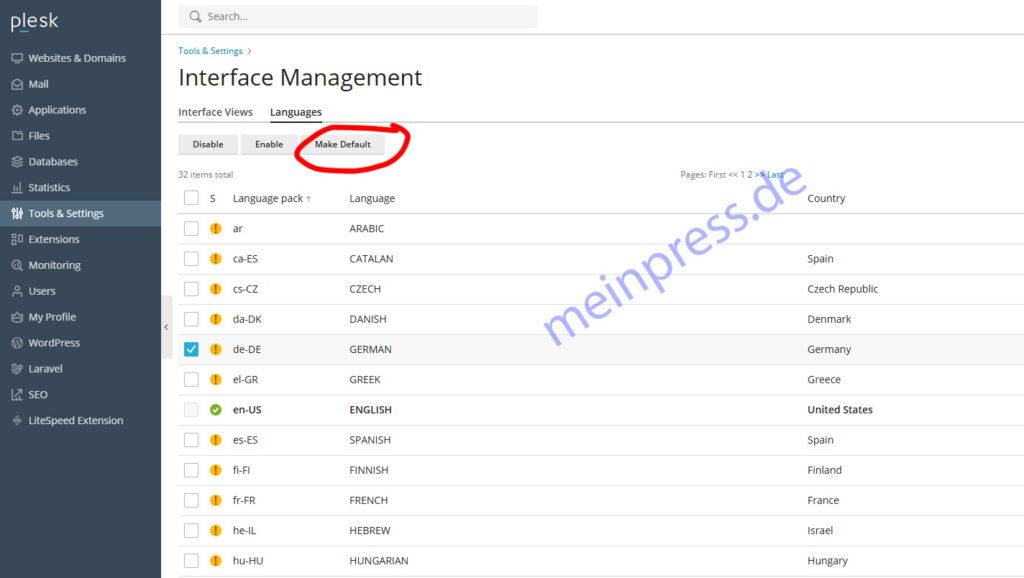1024x578 pixels.
Task: Toggle the select-all checkbox in header
Action: coord(191,198)
